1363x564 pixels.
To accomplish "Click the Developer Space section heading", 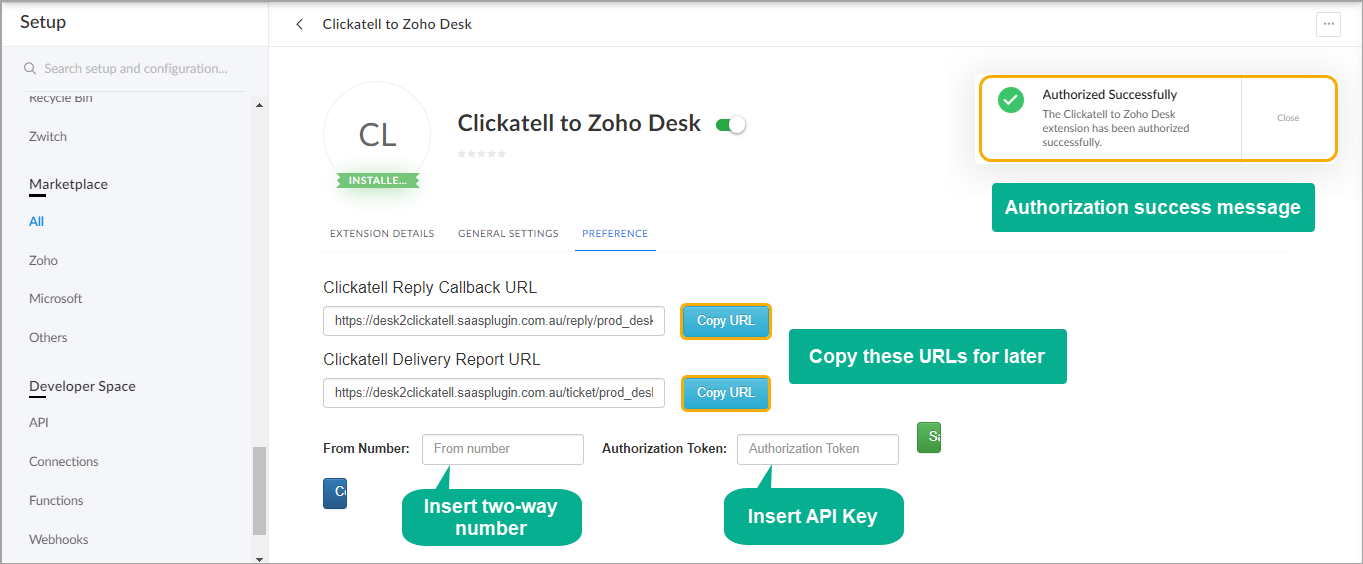I will [82, 387].
